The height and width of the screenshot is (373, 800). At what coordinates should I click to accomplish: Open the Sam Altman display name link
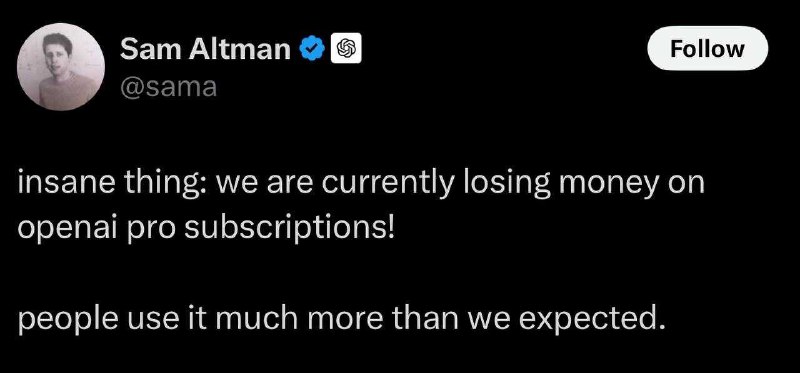click(205, 49)
